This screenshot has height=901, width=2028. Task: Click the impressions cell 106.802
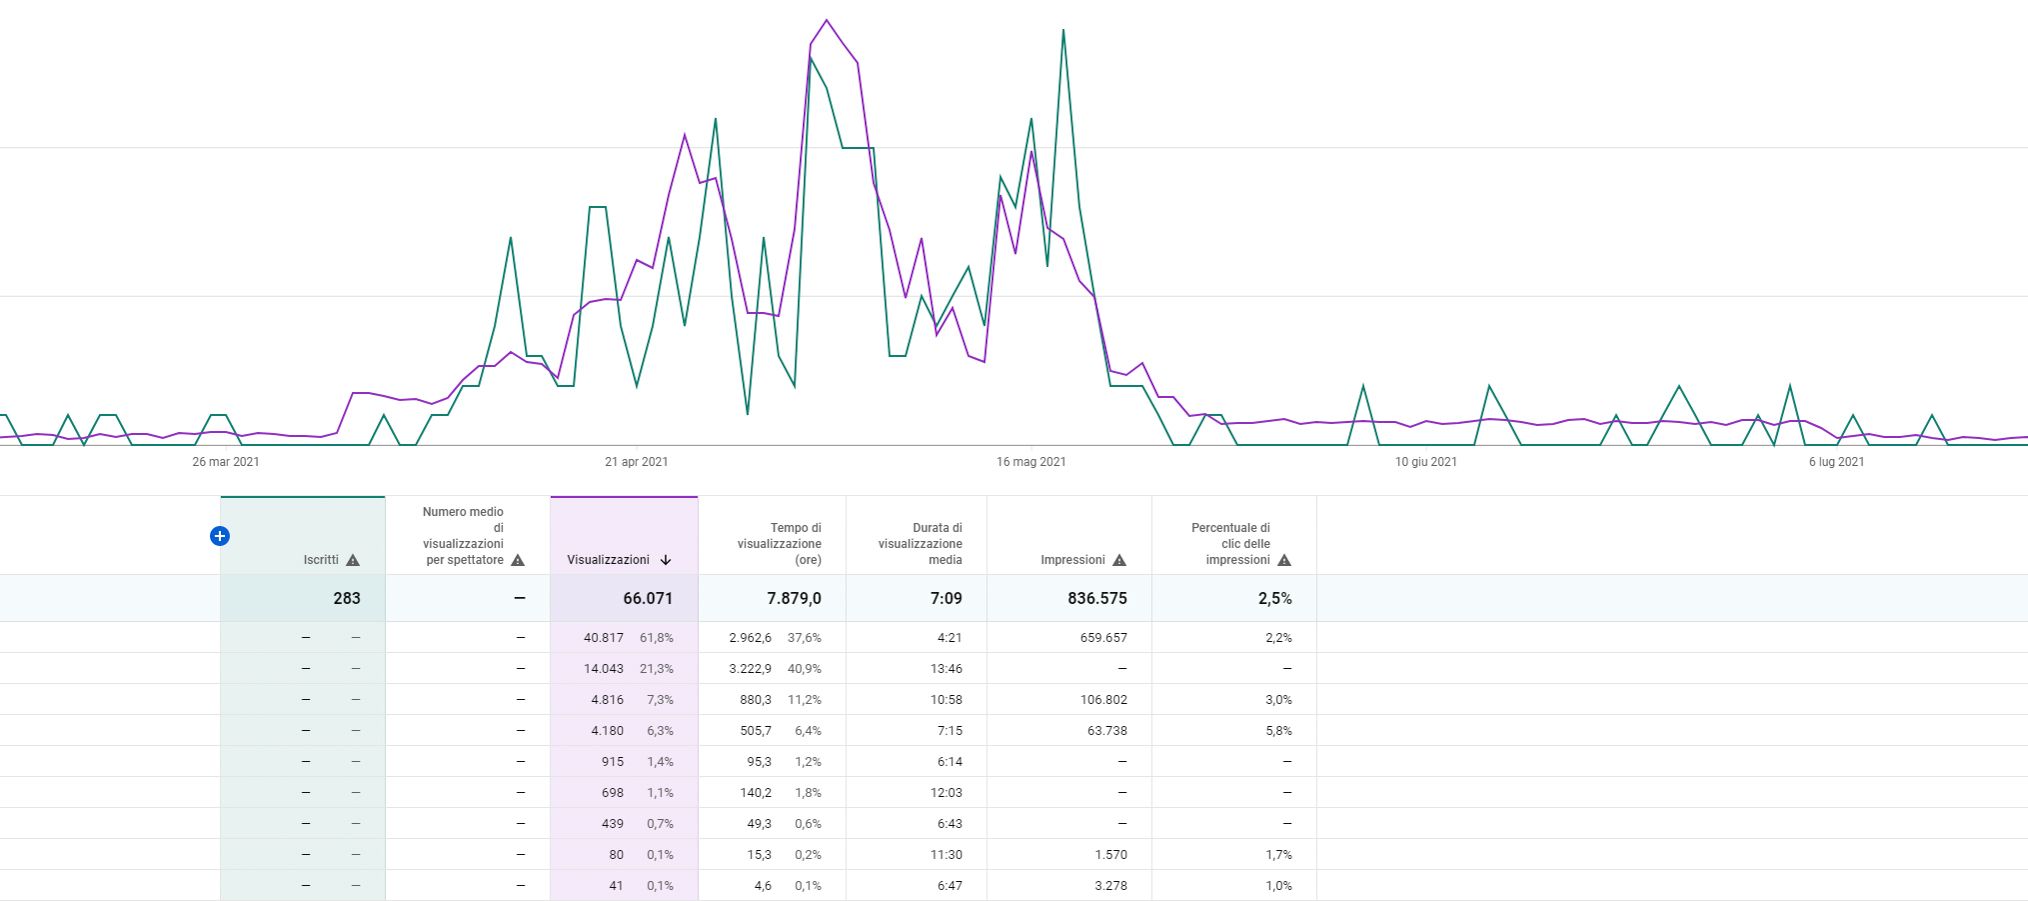coord(1104,700)
